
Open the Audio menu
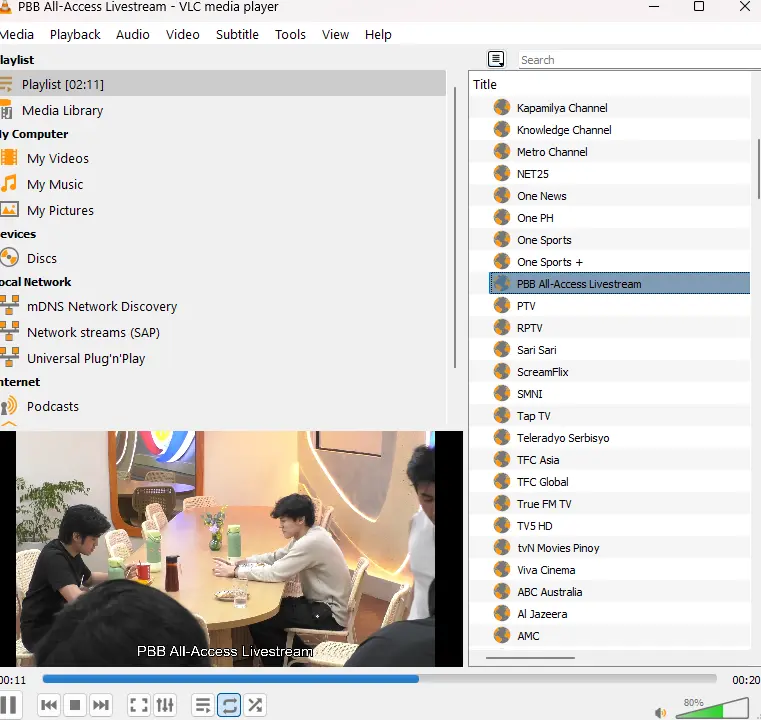click(x=132, y=34)
